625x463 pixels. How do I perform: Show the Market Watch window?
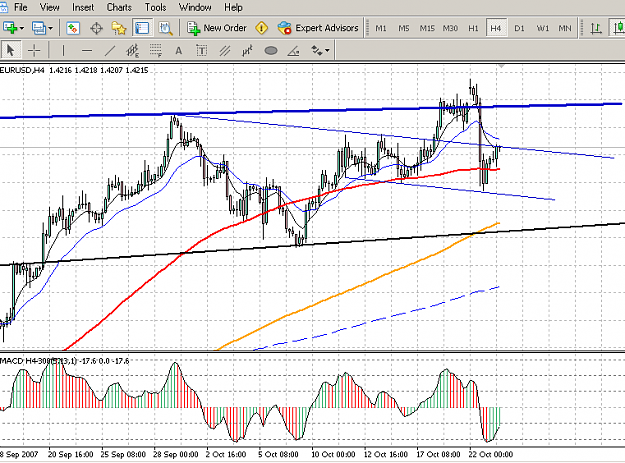[x=73, y=28]
